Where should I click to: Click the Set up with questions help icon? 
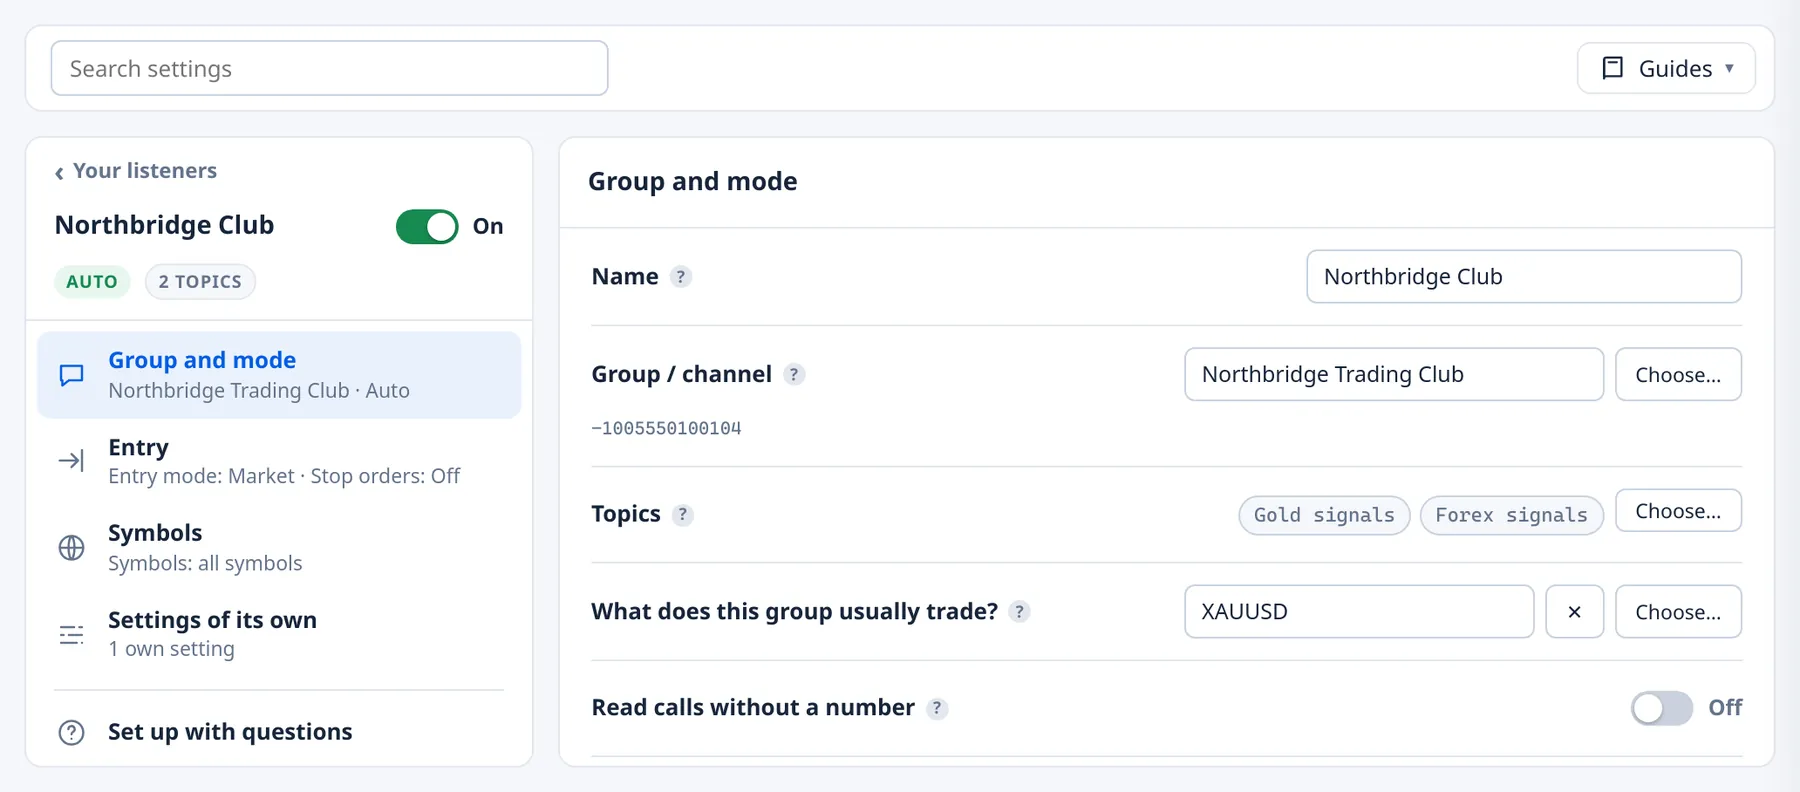(x=71, y=732)
